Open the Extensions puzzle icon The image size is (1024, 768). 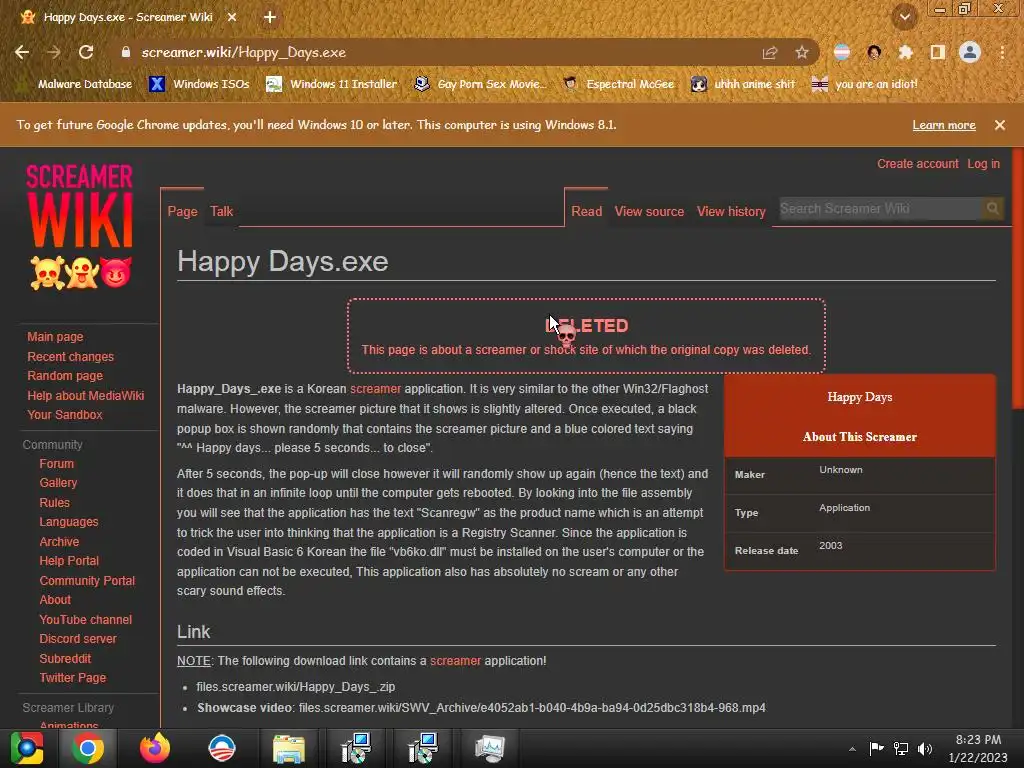pos(906,52)
